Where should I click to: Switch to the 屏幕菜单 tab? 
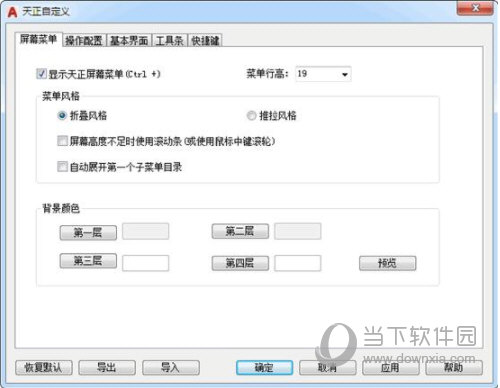coord(39,39)
